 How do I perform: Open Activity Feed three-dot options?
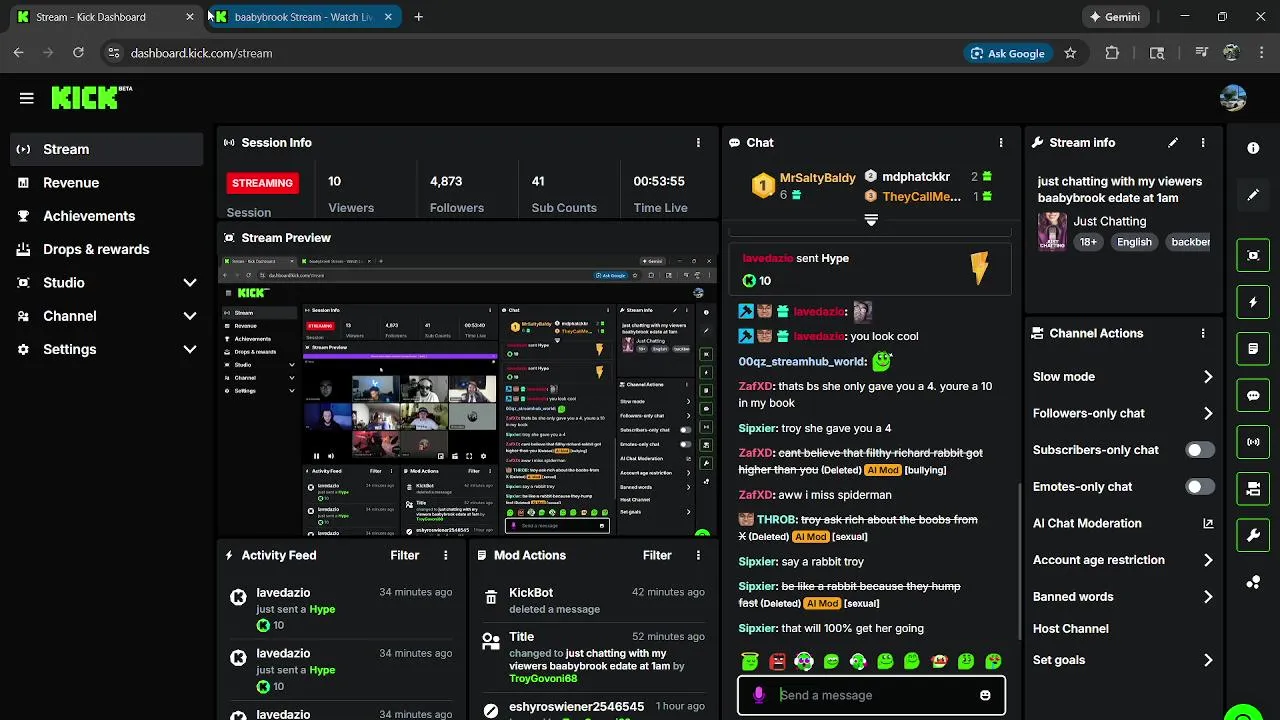[x=446, y=555]
